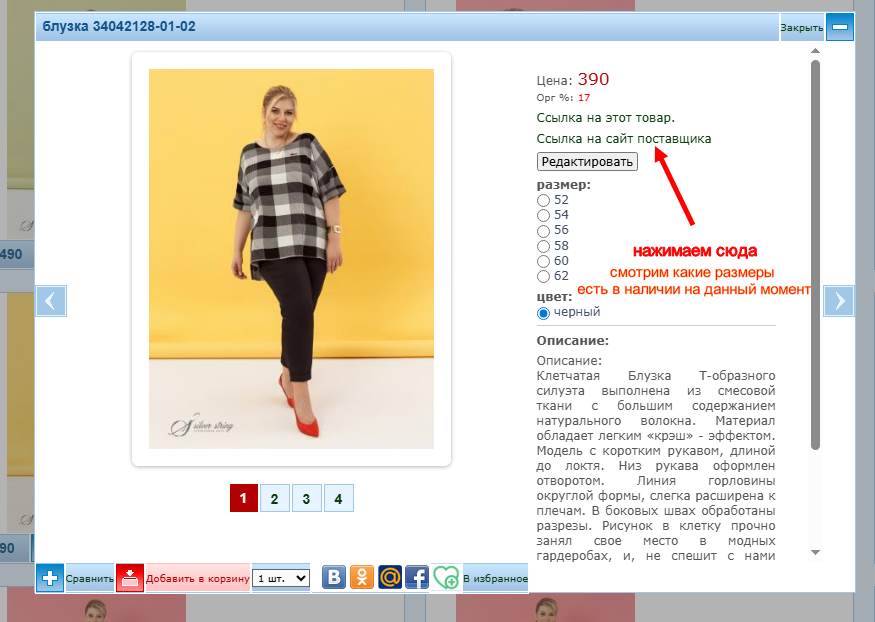Click the blue plus compare icon

pos(50,578)
